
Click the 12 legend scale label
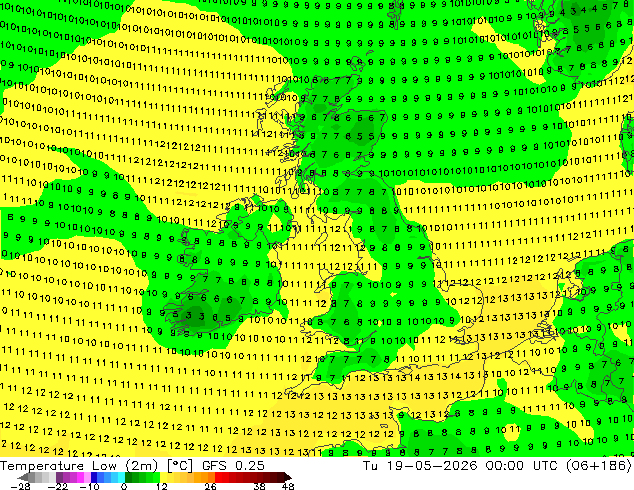pos(162,486)
